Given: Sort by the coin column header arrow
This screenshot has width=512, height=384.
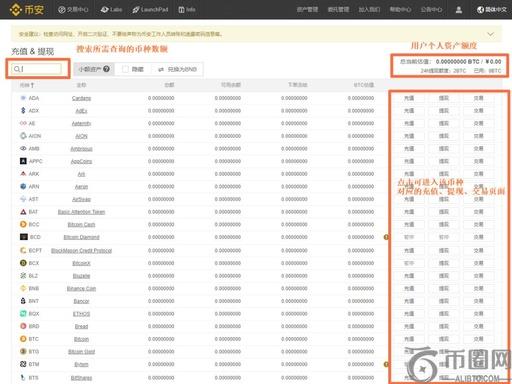Looking at the screenshot, I should (x=32, y=85).
